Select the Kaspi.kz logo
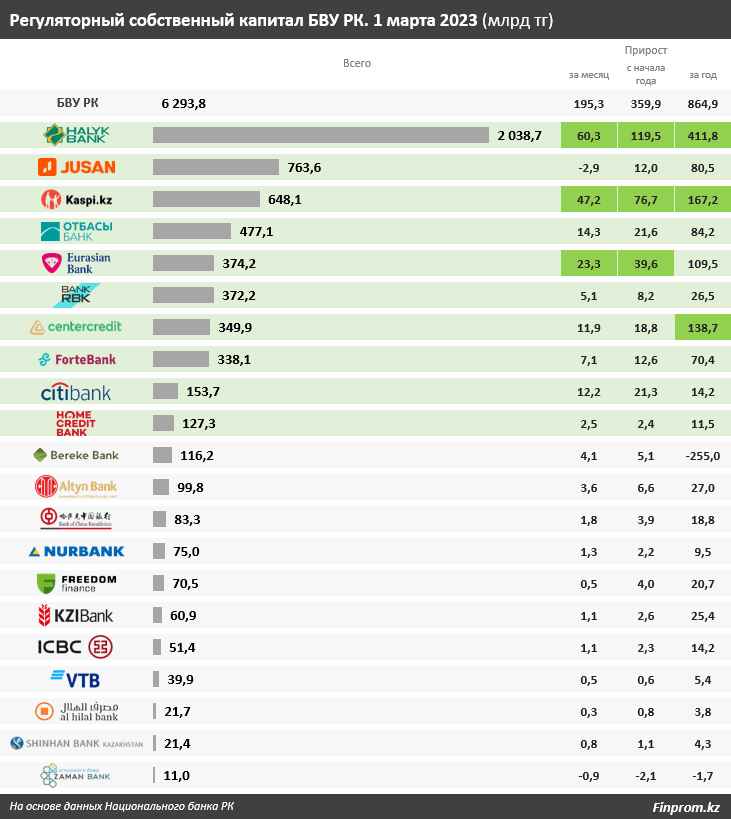The height and width of the screenshot is (819, 731). pyautogui.click(x=77, y=200)
